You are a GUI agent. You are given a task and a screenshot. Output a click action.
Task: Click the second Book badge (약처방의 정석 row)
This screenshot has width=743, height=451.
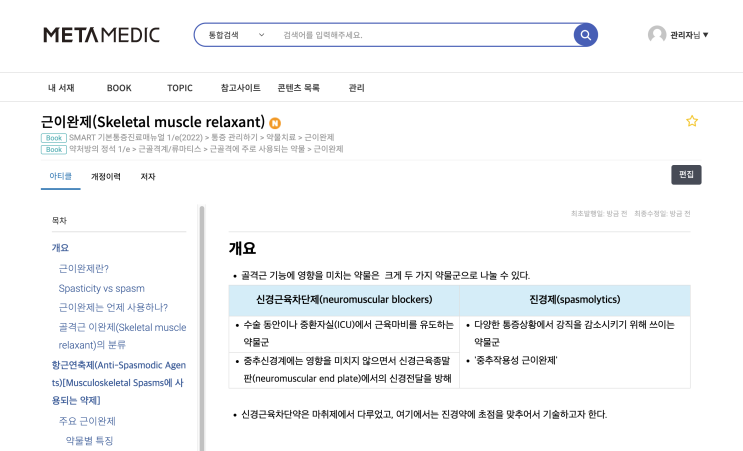click(54, 150)
